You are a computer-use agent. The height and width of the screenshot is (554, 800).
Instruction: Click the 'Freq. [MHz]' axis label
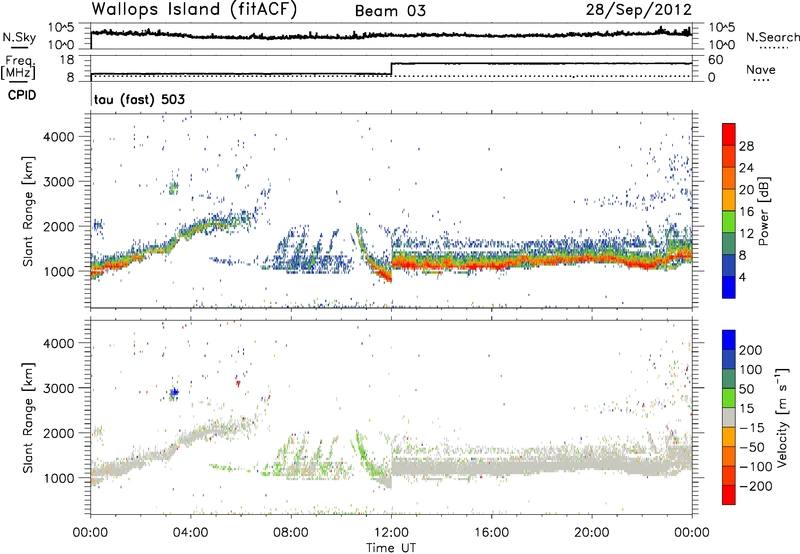(x=18, y=68)
